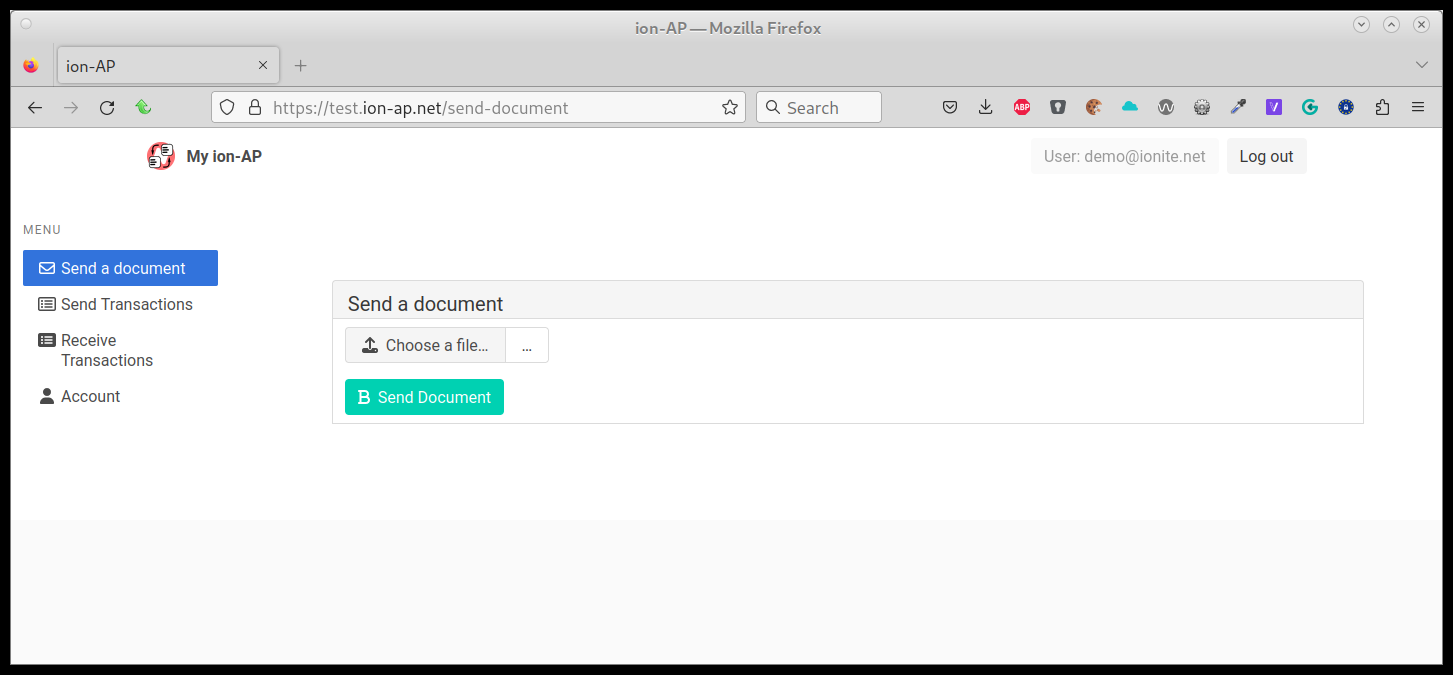The width and height of the screenshot is (1453, 675).
Task: Click the Search box in the toolbar
Action: click(819, 107)
